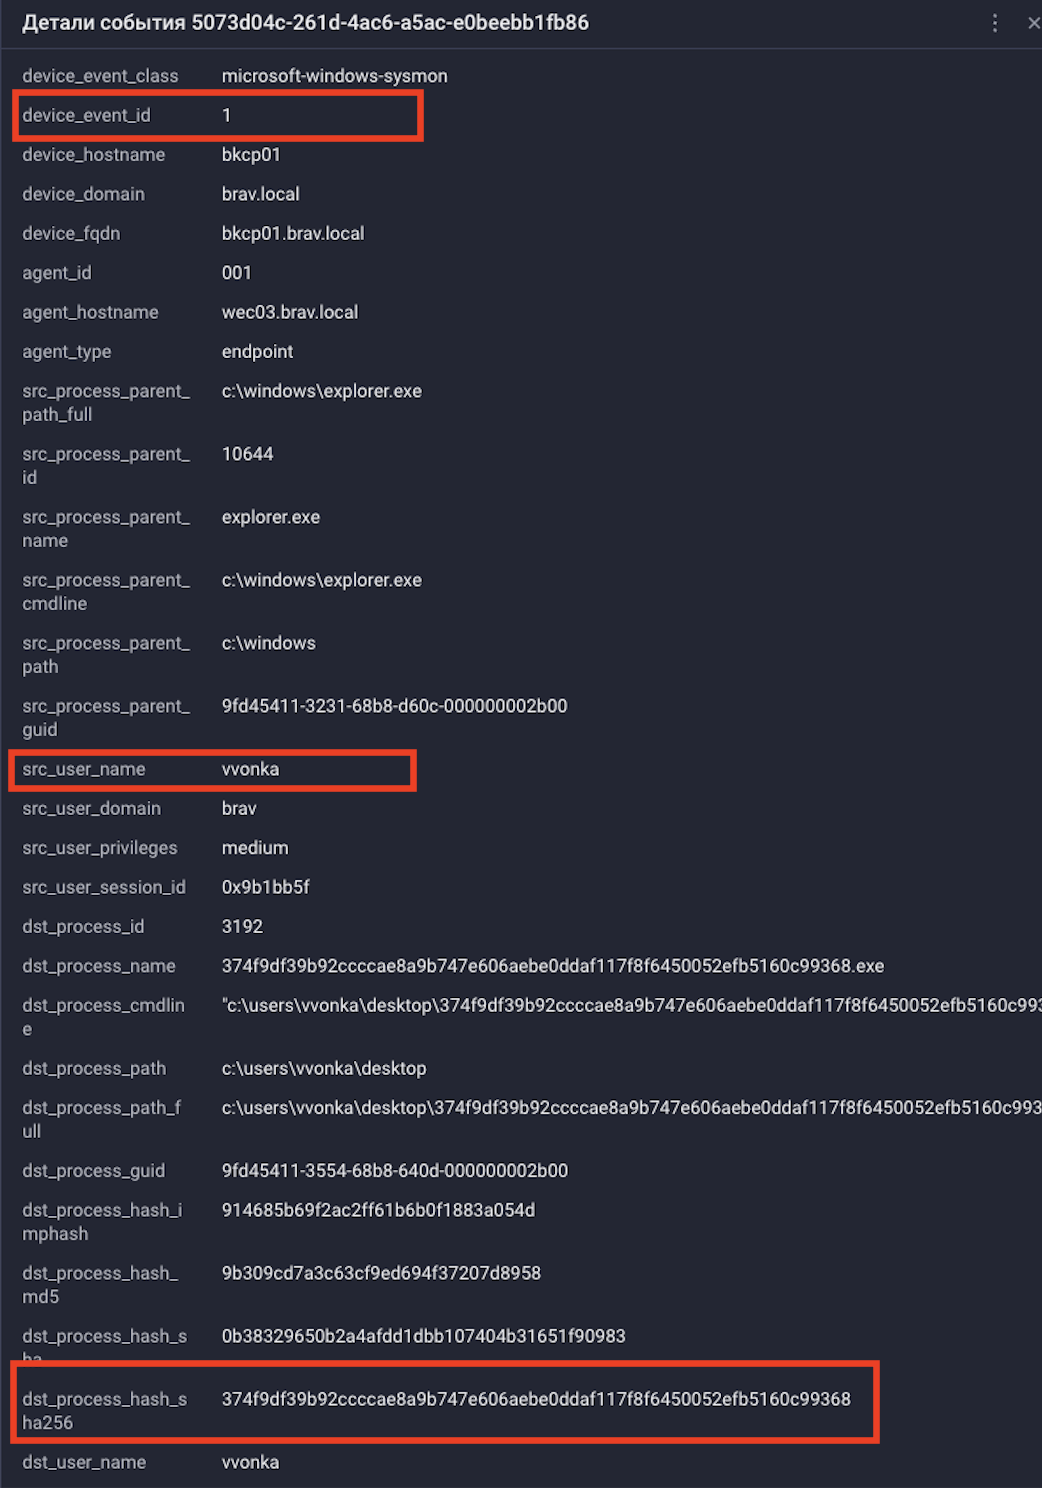Click the dst_process_hash_sha256 value
Image resolution: width=1042 pixels, height=1488 pixels.
536,1399
